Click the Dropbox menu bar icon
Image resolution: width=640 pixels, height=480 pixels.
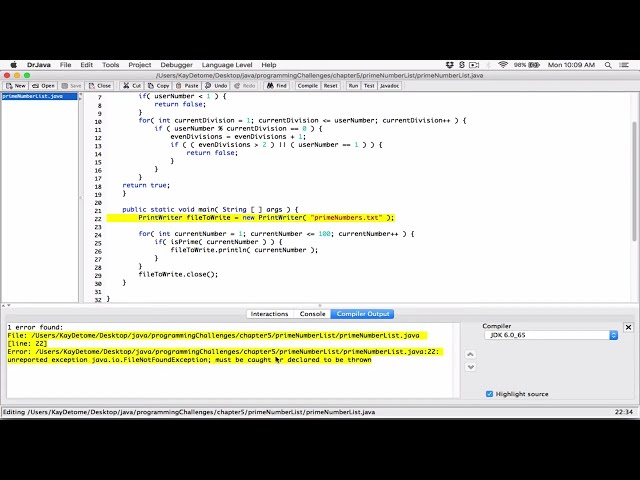[x=449, y=65]
